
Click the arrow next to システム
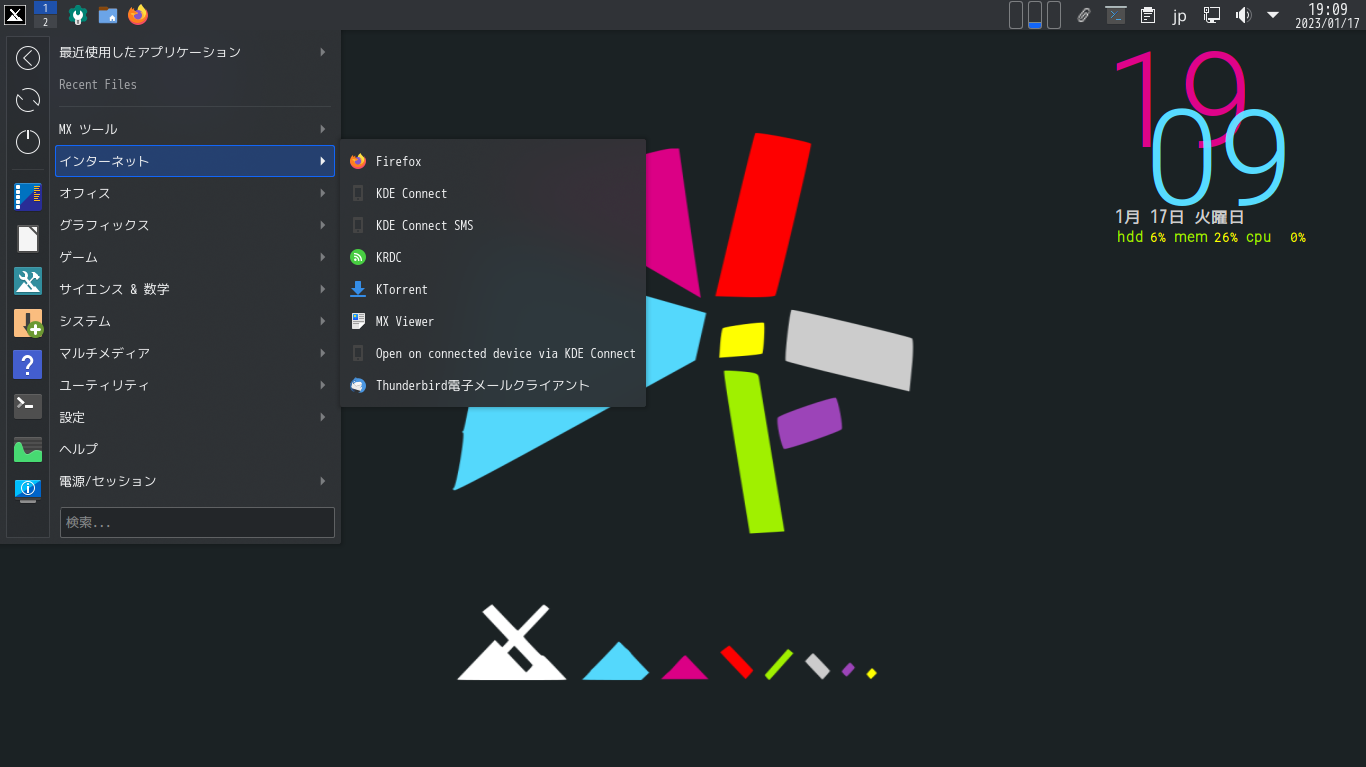(323, 321)
